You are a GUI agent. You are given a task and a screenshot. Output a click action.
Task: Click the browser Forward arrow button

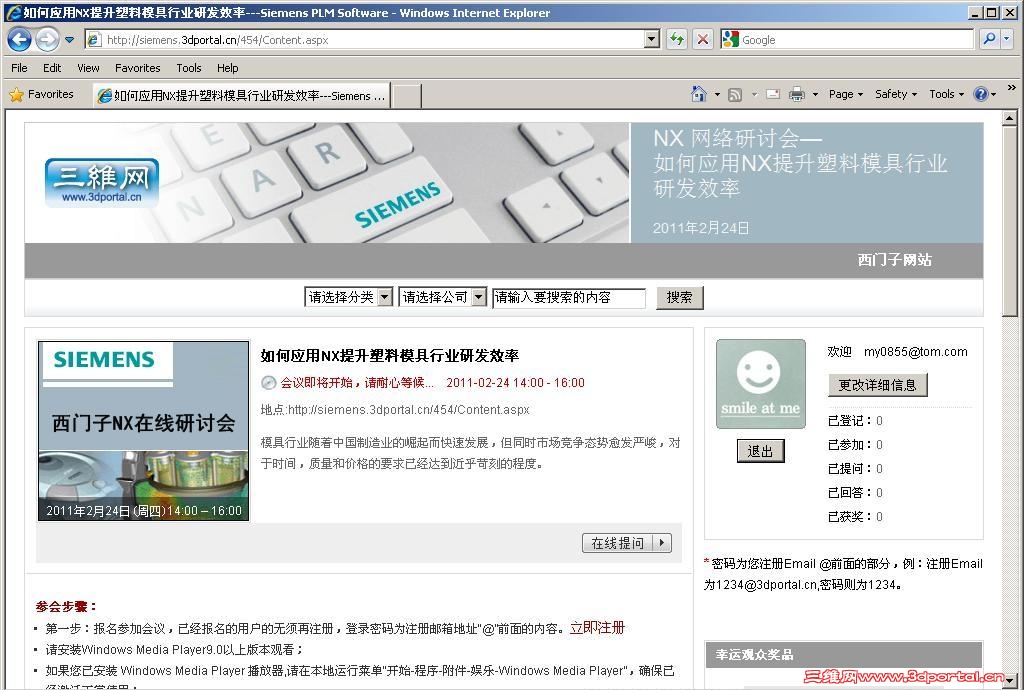(x=47, y=40)
